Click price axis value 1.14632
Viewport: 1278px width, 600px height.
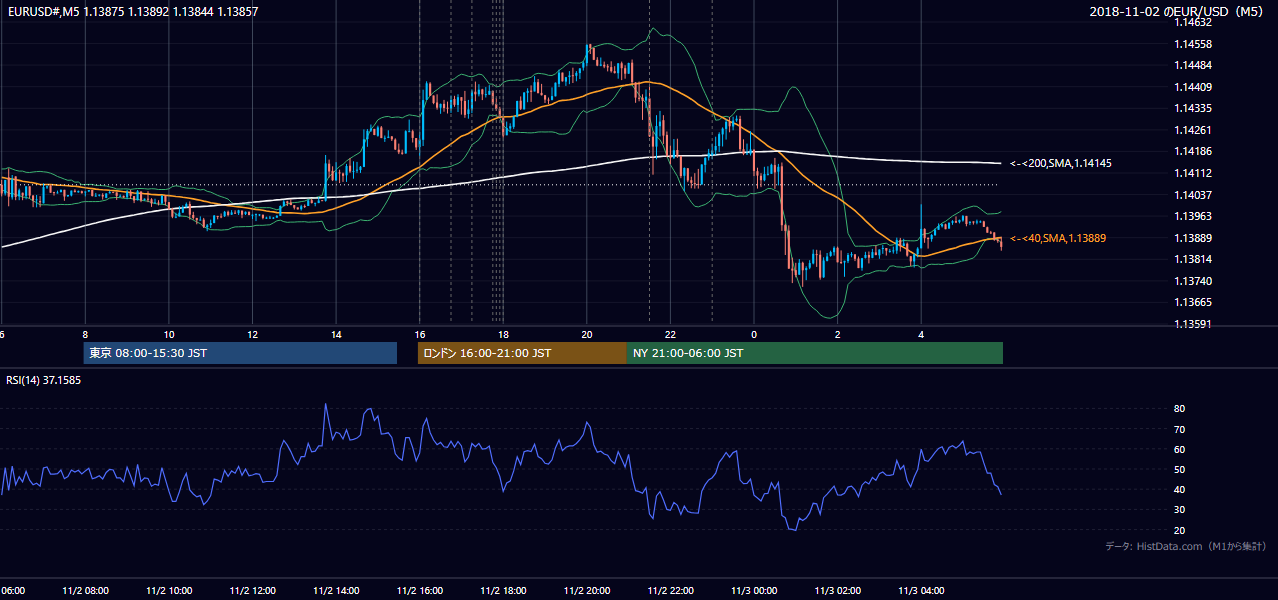[1193, 22]
